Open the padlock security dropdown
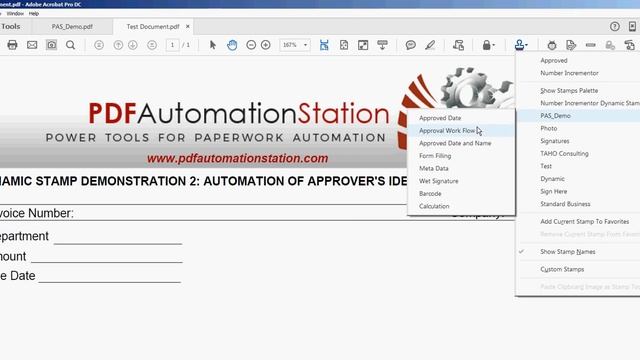640x360 pixels. tap(488, 45)
